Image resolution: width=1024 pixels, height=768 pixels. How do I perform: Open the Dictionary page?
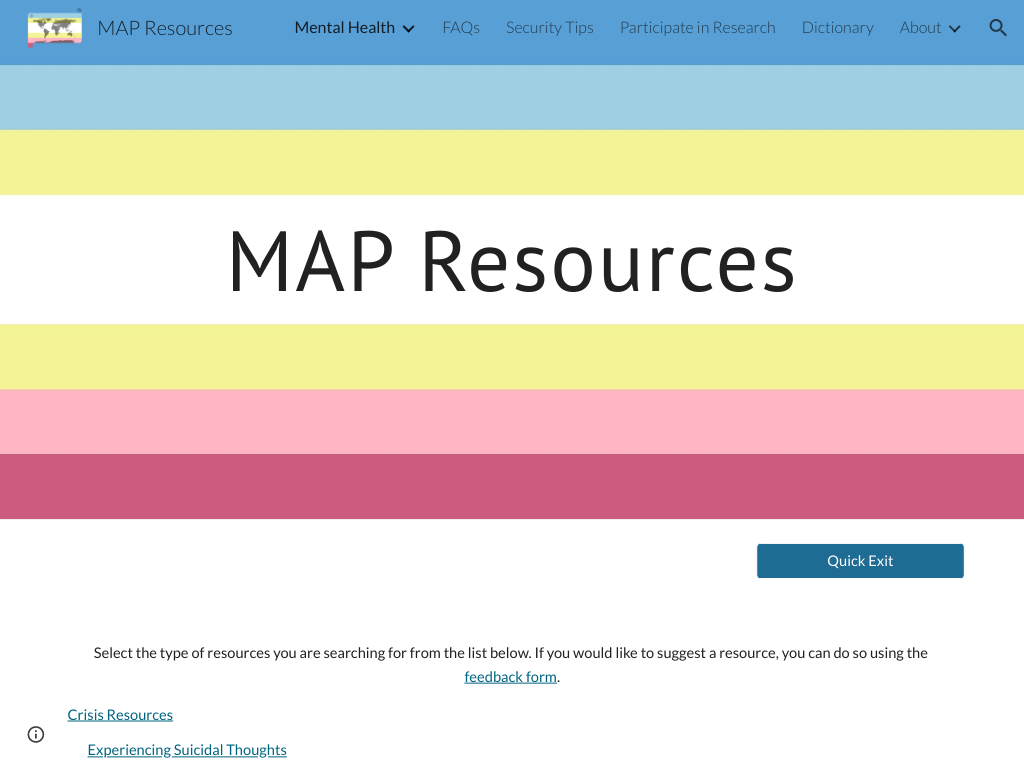pos(837,27)
